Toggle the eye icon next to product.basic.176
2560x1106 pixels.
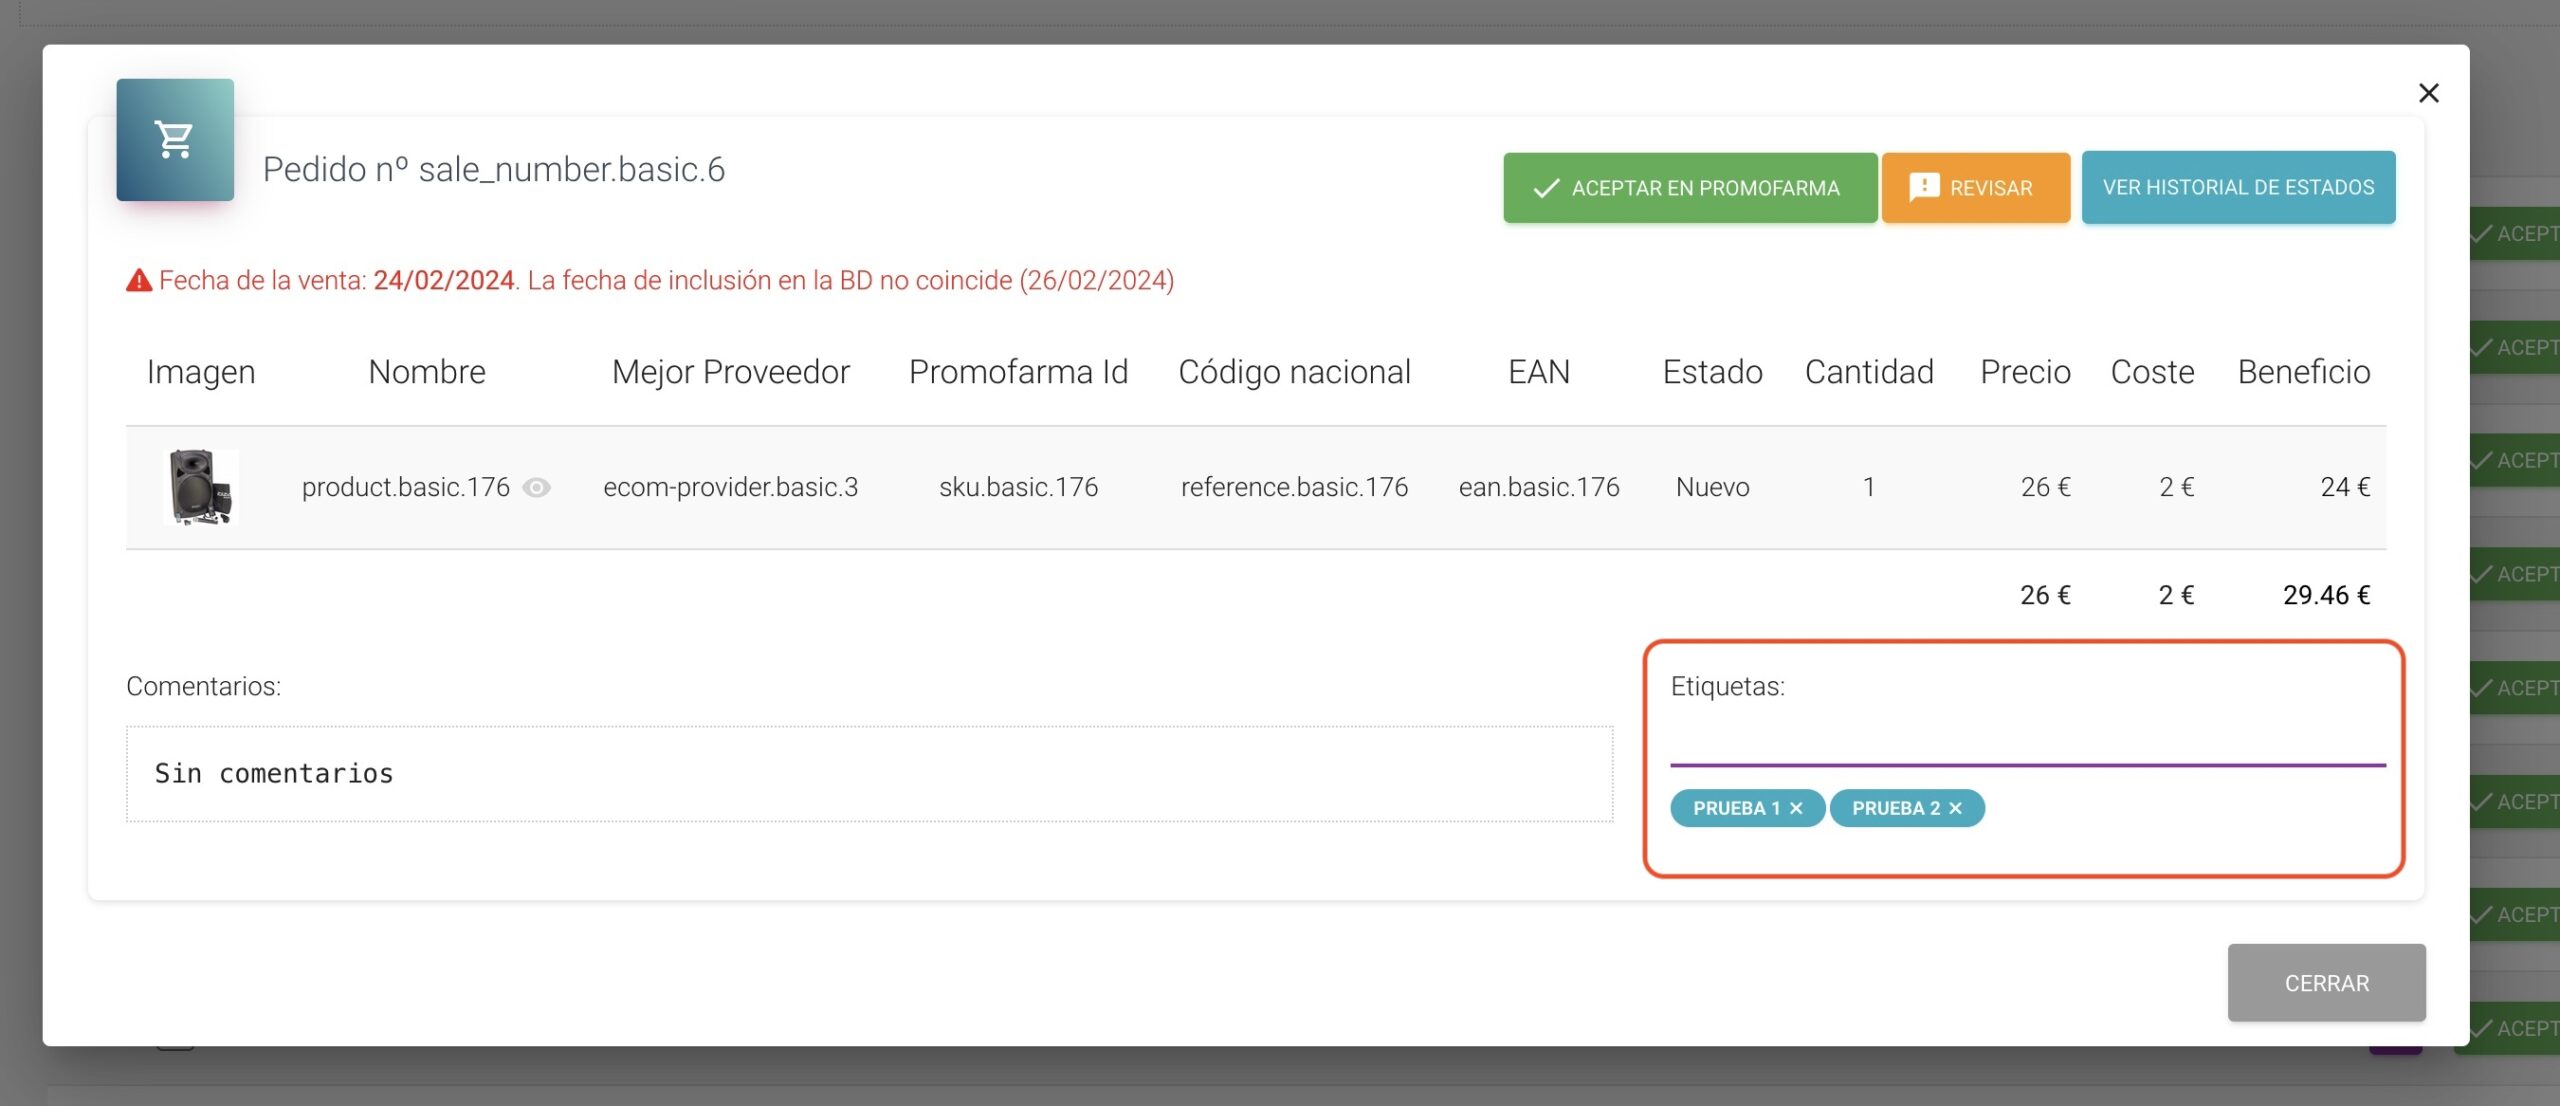click(x=537, y=488)
